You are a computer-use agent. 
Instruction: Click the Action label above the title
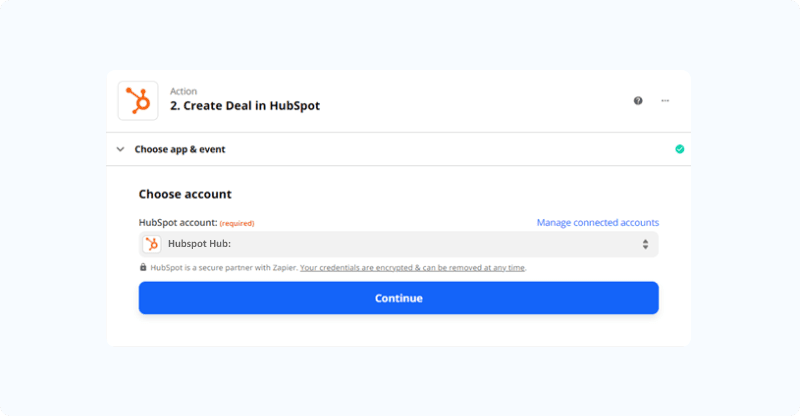point(183,91)
